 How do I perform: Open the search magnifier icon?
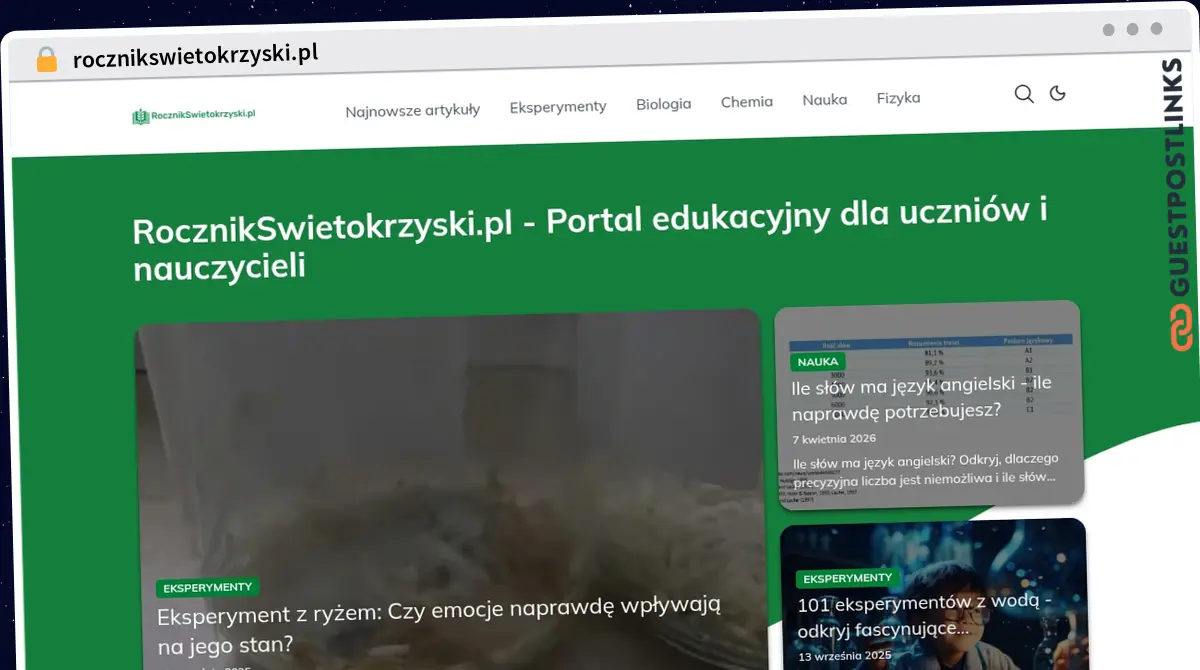(1023, 94)
